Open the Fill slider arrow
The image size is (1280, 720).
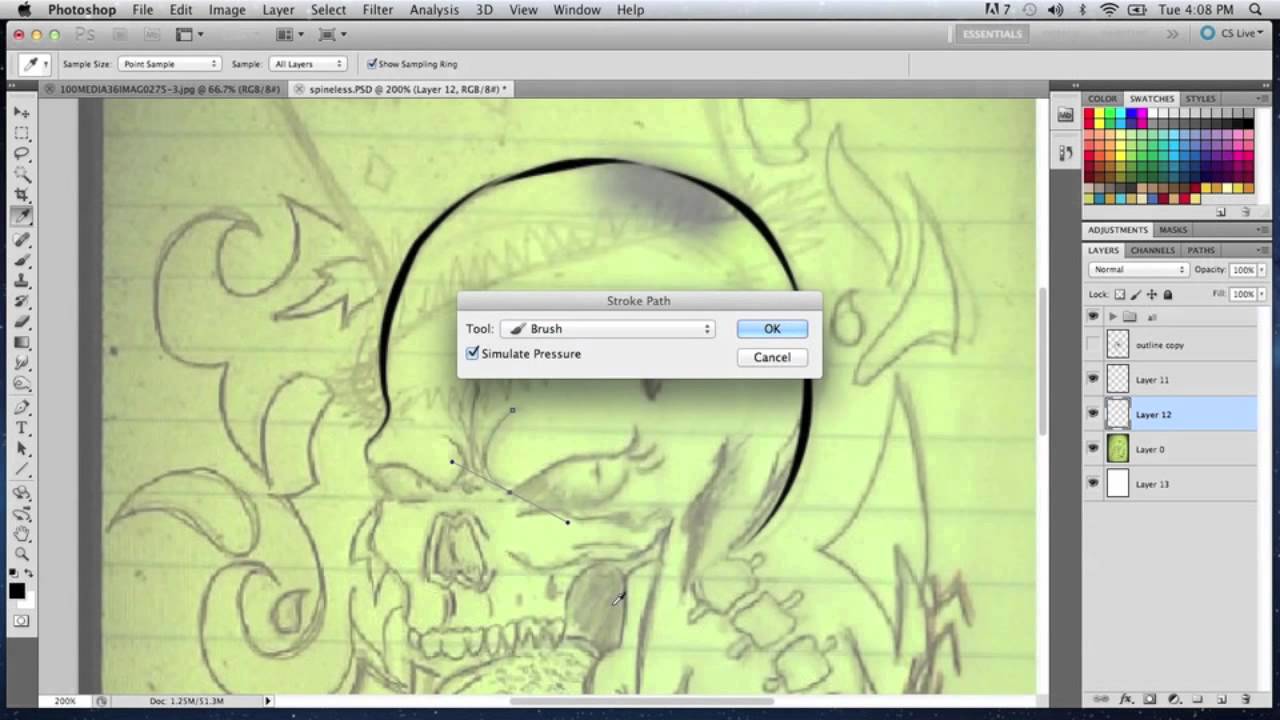point(1262,295)
